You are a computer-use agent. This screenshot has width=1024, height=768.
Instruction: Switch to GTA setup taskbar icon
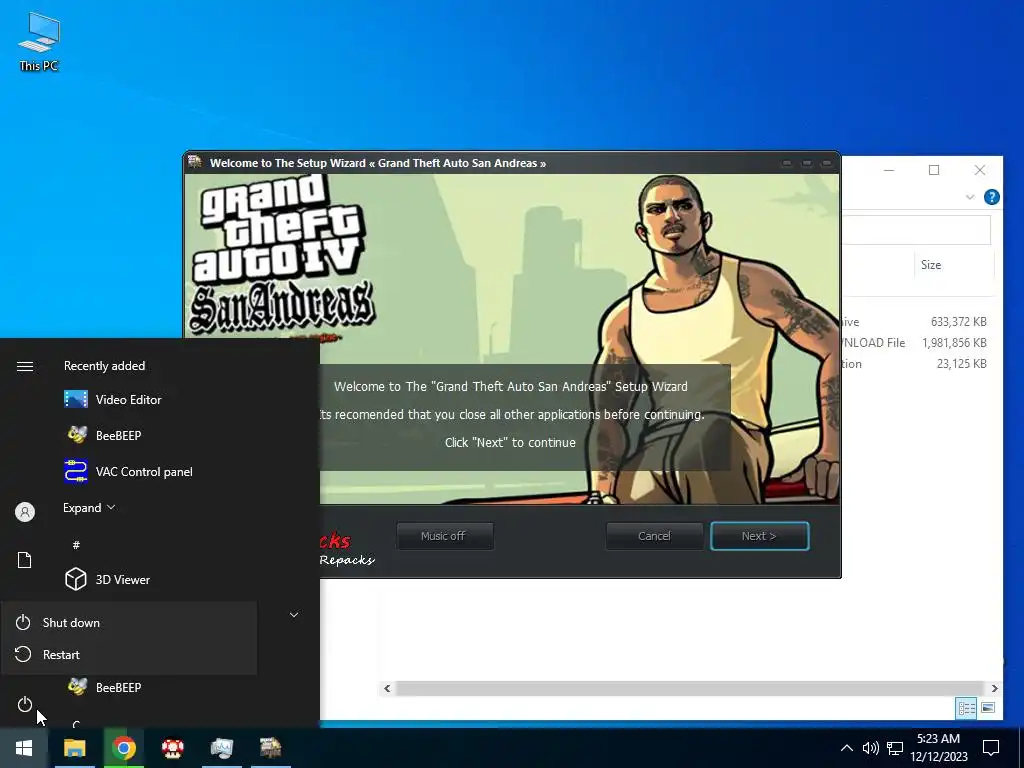point(270,748)
